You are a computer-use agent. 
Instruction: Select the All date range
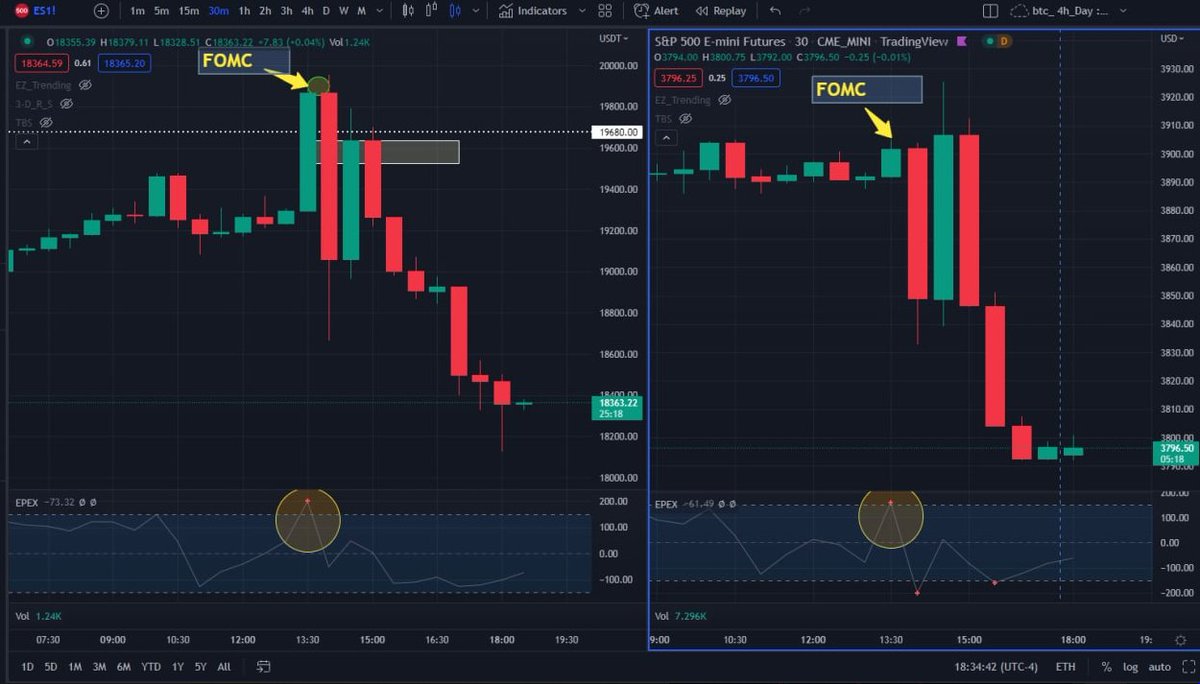click(x=224, y=666)
